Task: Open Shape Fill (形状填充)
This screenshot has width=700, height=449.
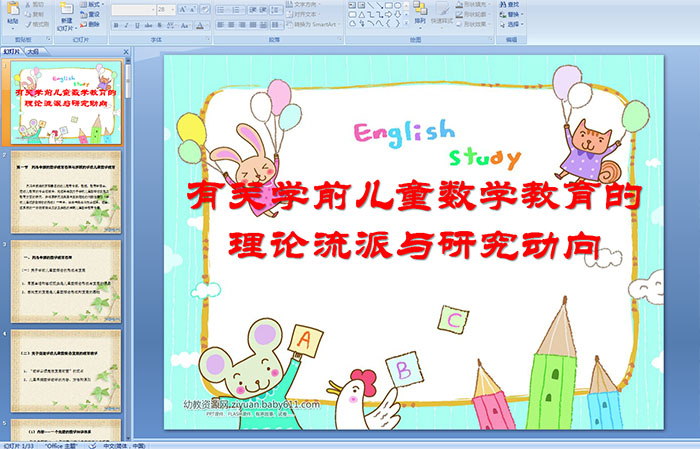Action: (474, 4)
